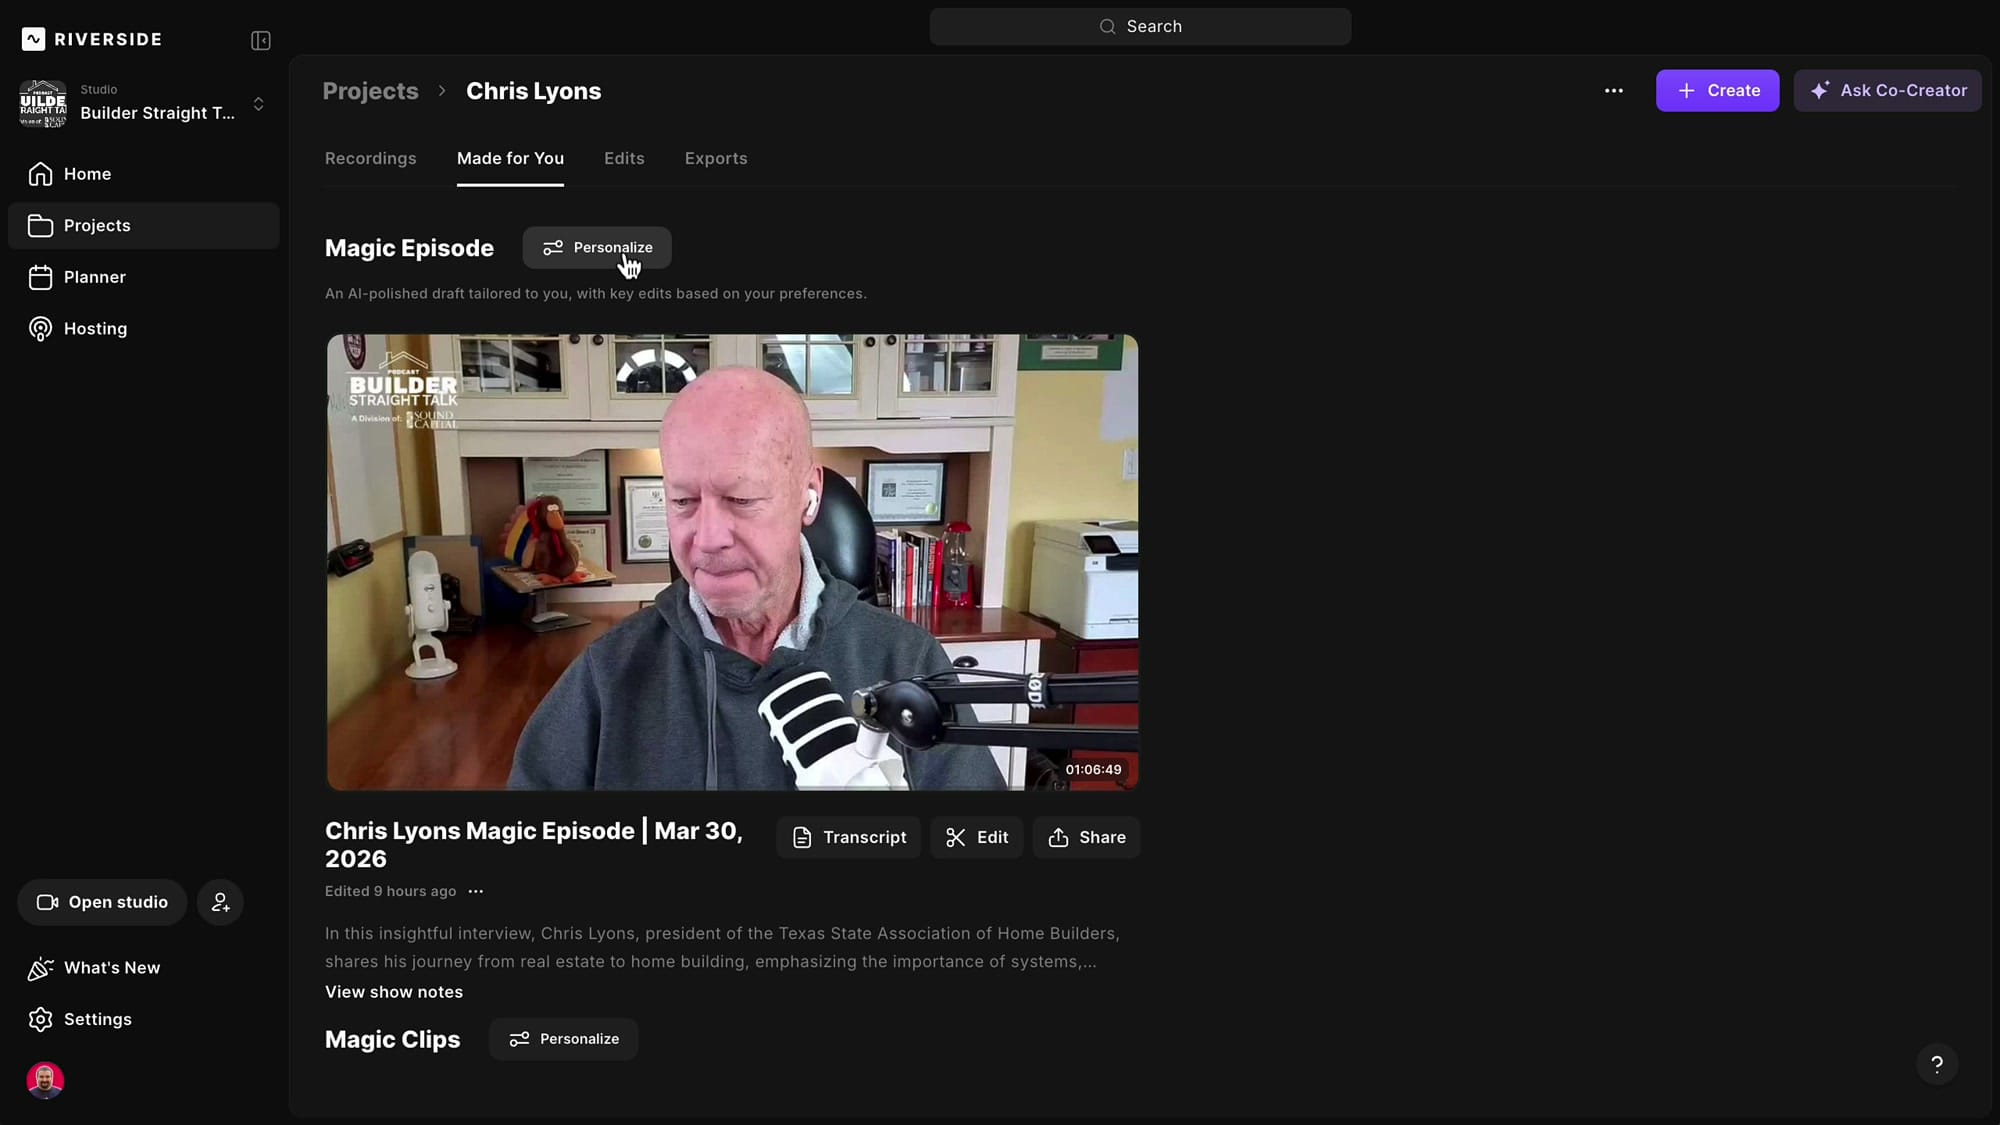Screen dimensions: 2000x1125
Task: Open the Home page
Action: point(87,174)
